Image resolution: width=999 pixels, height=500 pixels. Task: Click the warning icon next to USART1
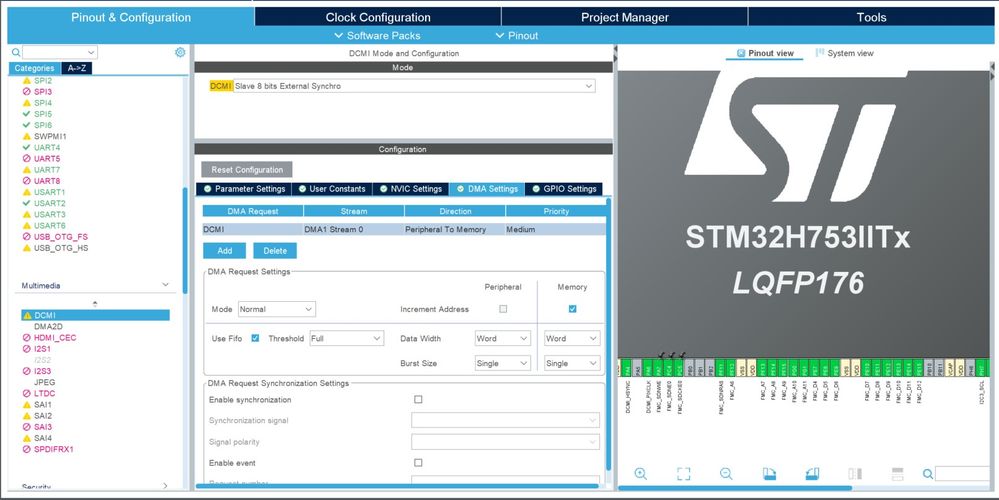pos(27,192)
